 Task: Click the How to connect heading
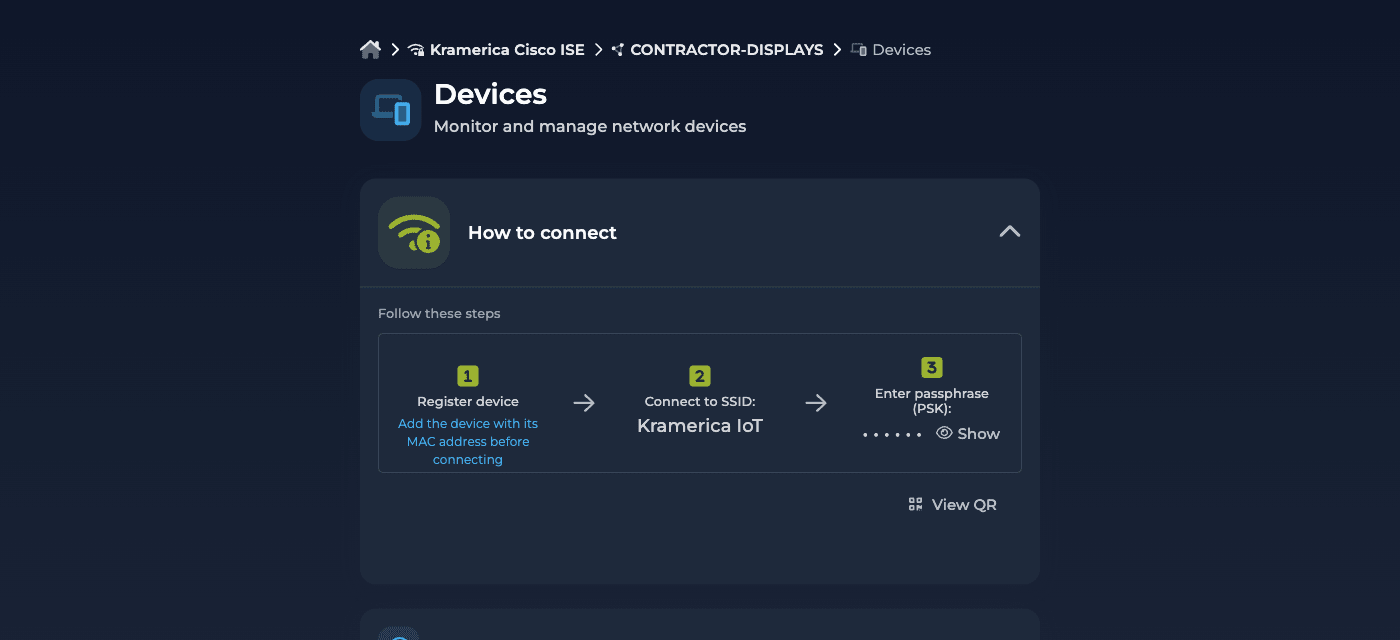coord(542,233)
